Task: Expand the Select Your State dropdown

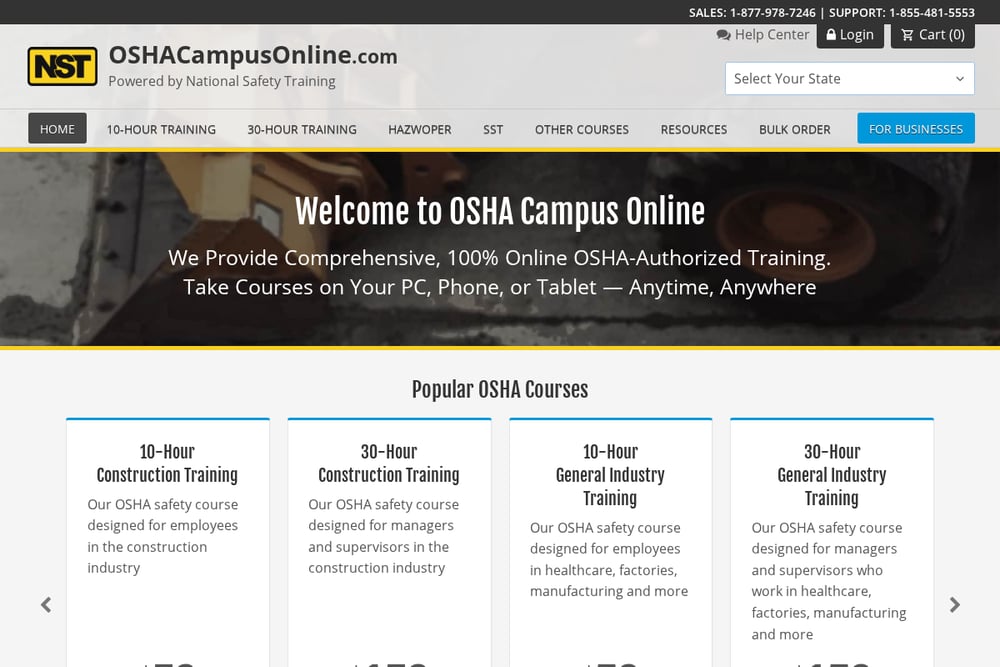Action: [849, 78]
